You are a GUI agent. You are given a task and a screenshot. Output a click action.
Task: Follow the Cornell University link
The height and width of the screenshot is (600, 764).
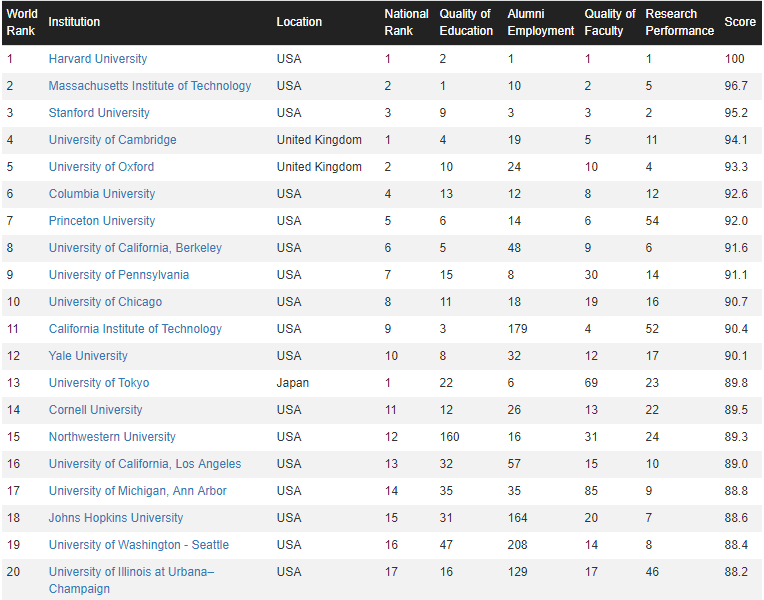(96, 410)
